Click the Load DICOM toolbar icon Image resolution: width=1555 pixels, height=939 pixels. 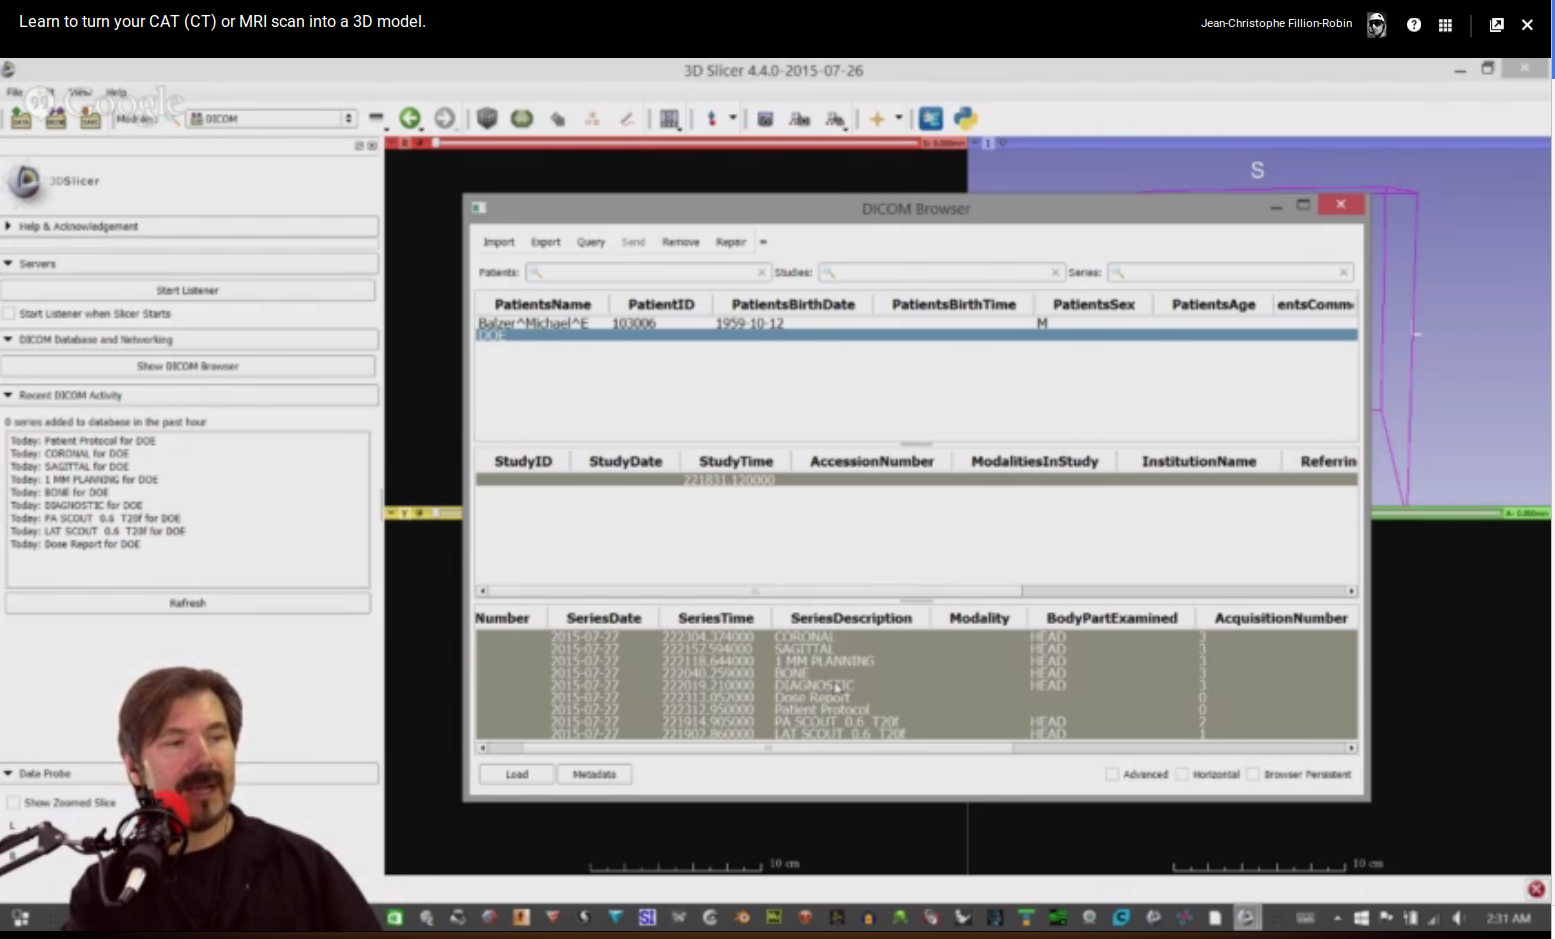click(56, 118)
